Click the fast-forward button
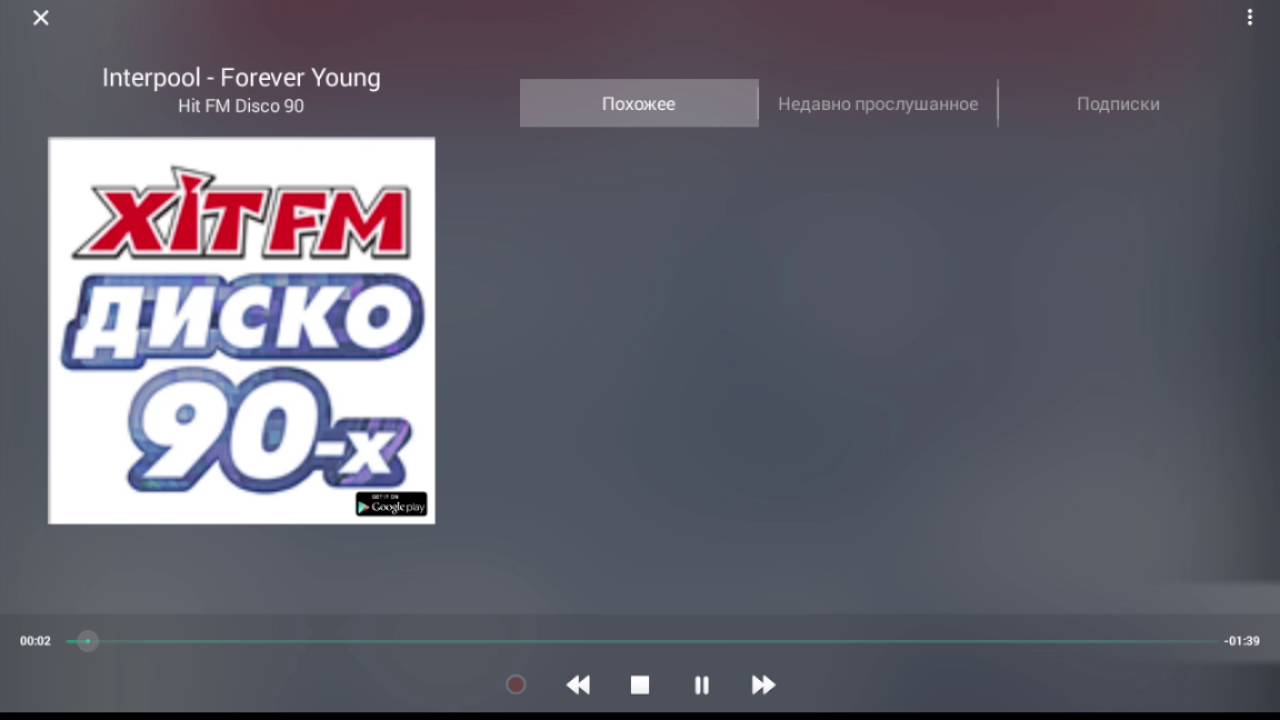 coord(763,685)
